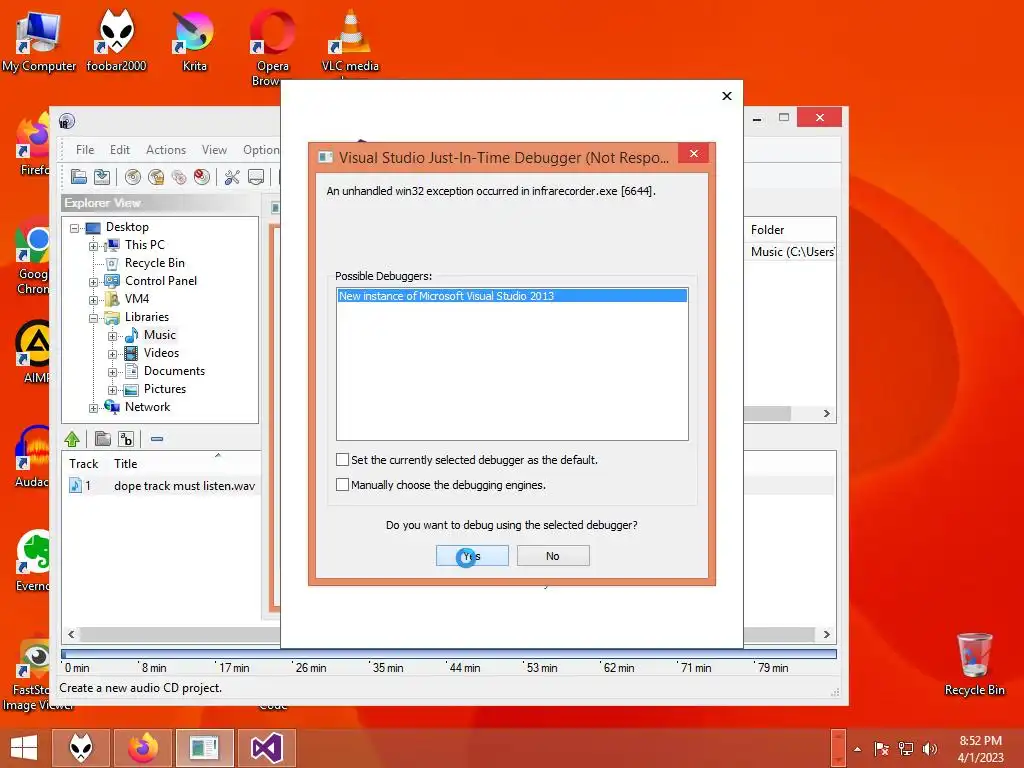This screenshot has height=768, width=1024.
Task: Click right arrow of file list scrollbar
Action: [827, 413]
